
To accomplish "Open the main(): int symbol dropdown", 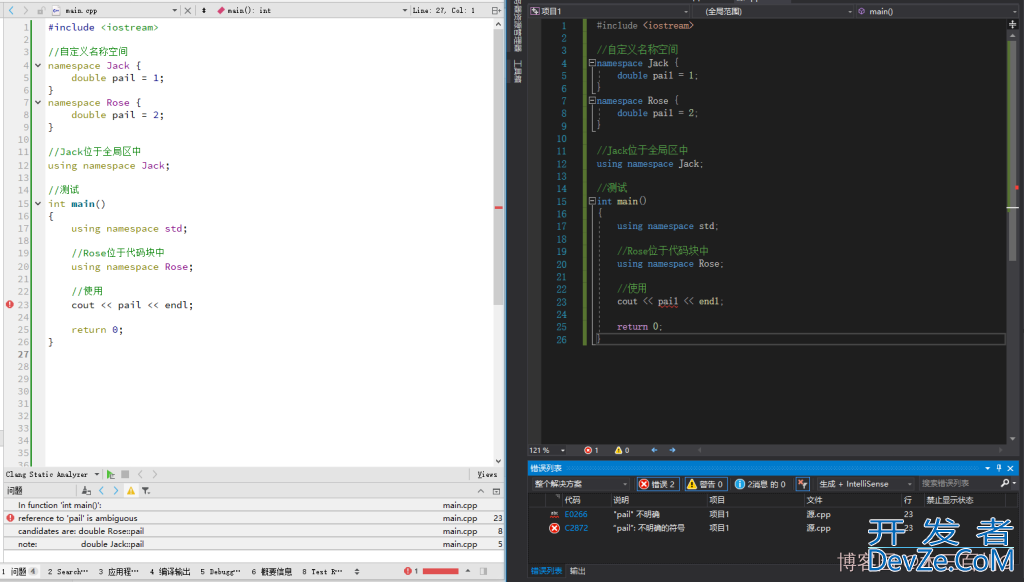I will click(x=405, y=10).
